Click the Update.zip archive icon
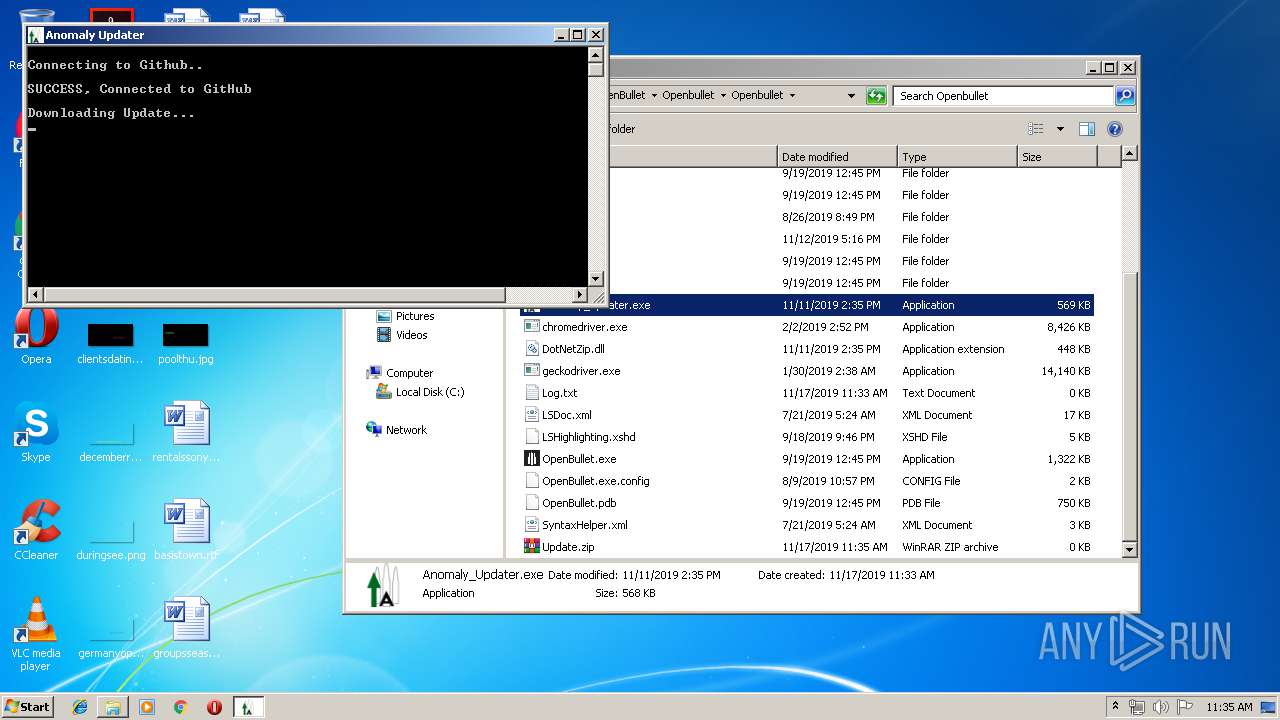 [x=532, y=547]
